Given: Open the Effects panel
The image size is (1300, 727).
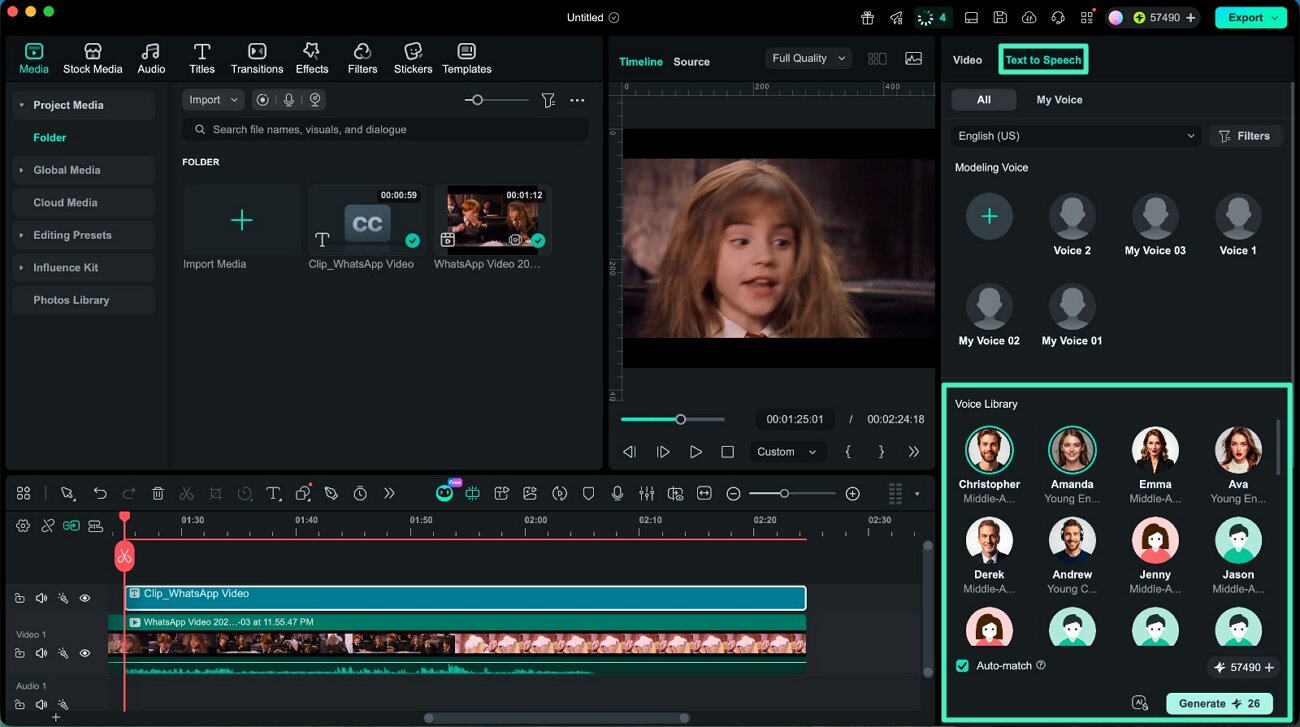Looking at the screenshot, I should click(312, 58).
